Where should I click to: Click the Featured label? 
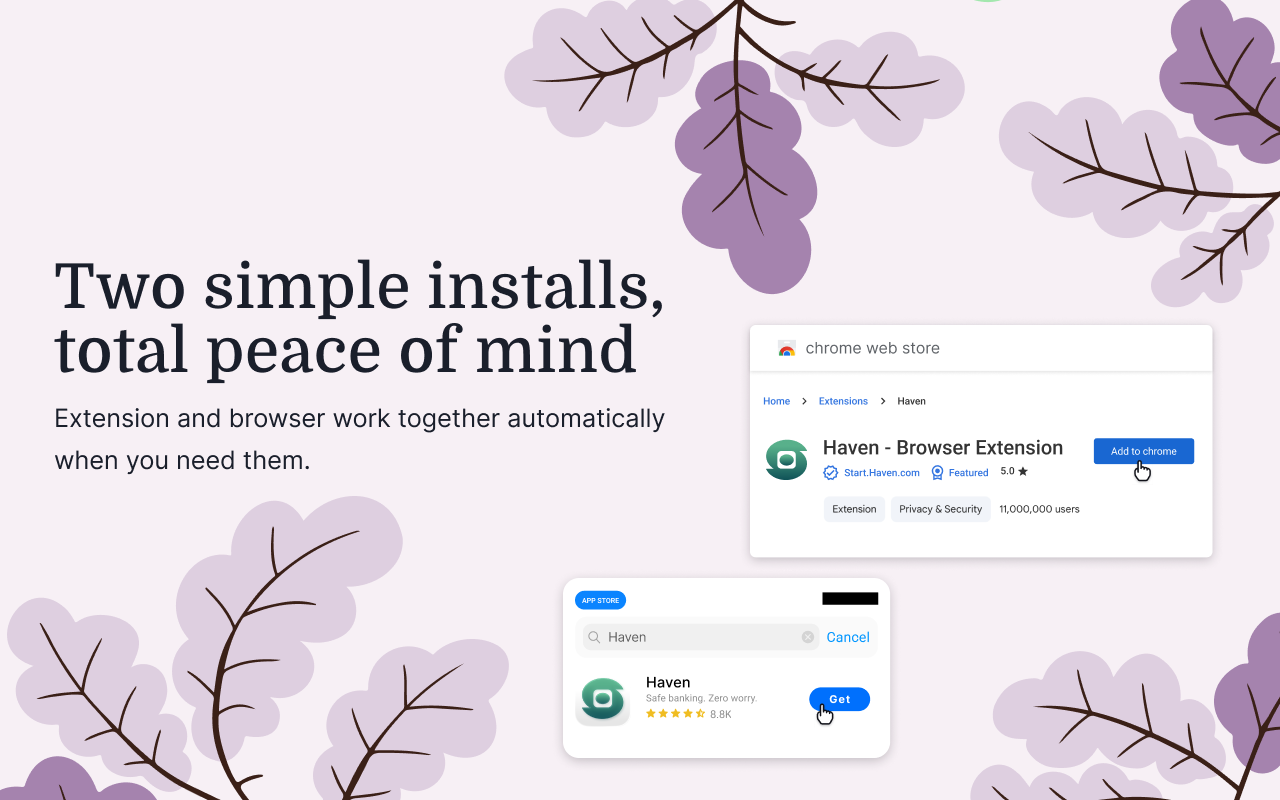tap(968, 472)
